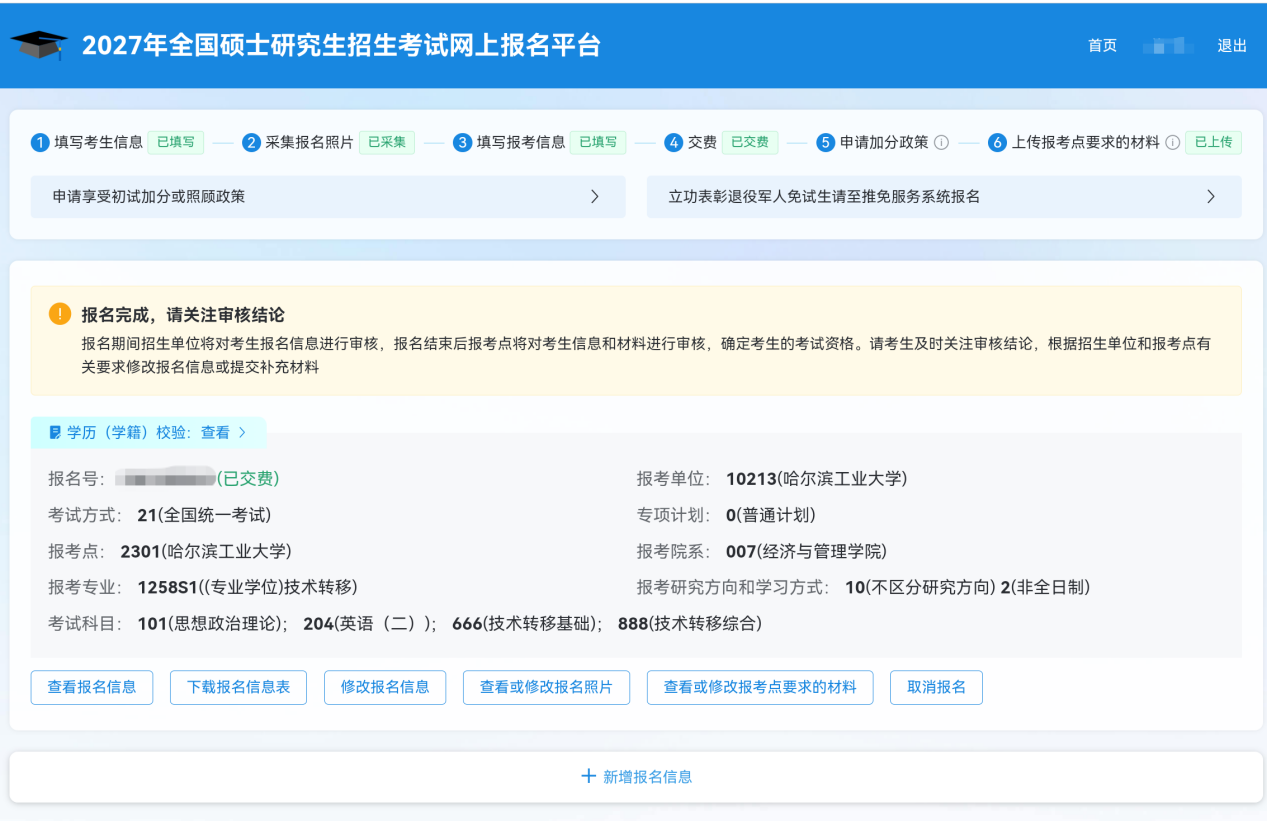
Task: Open step 采集报名照片
Action: 309,143
